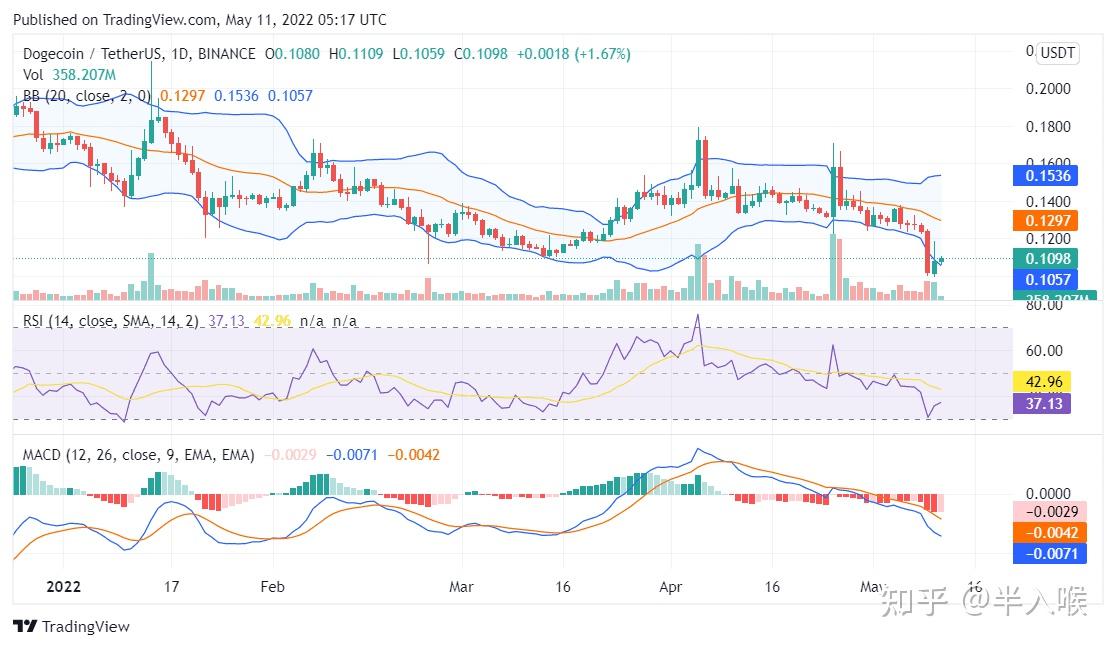
Task: Click the 2022 label on the time axis
Action: 62,587
